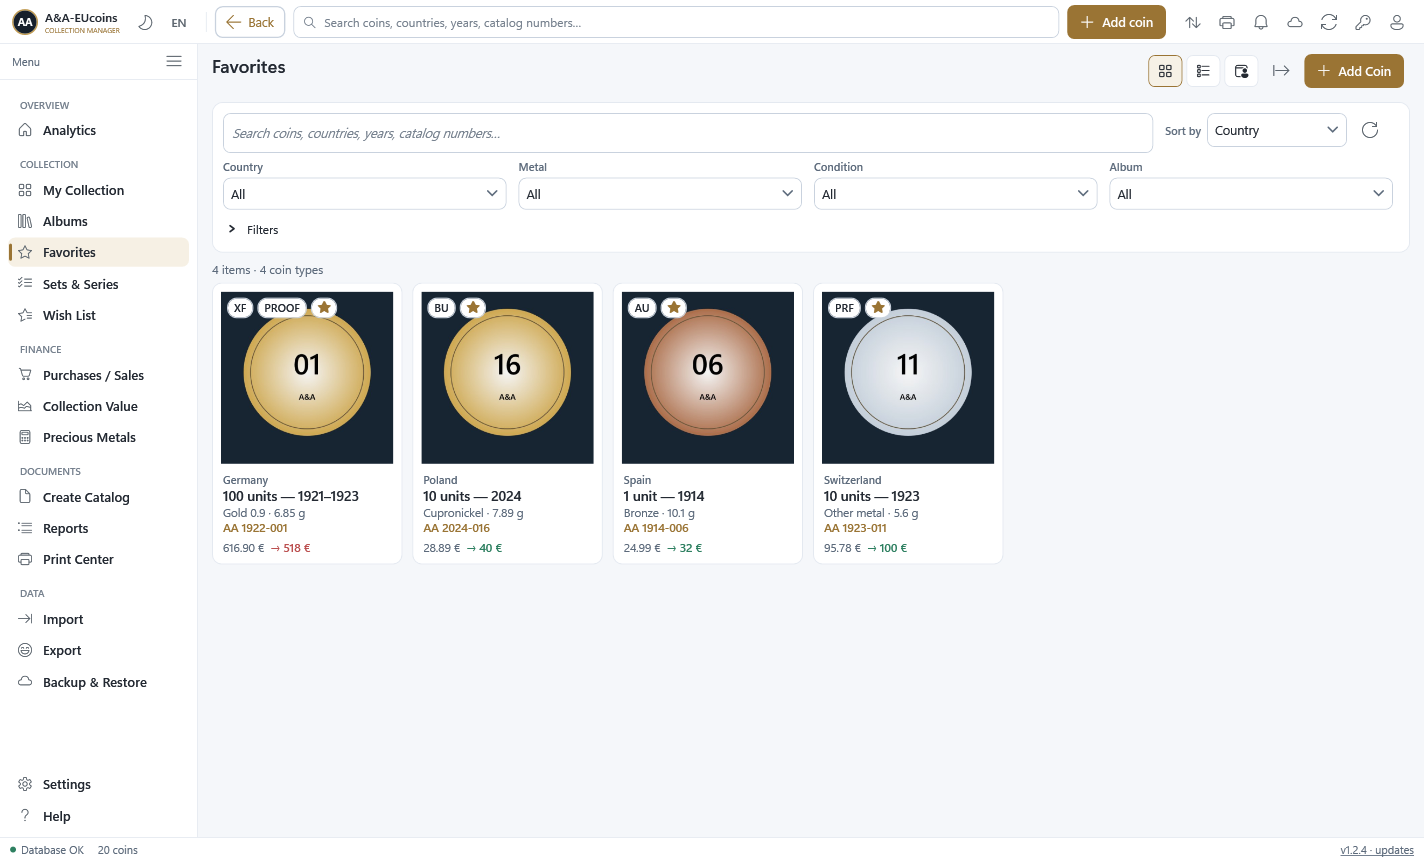Open the Condition filter dropdown

(955, 193)
